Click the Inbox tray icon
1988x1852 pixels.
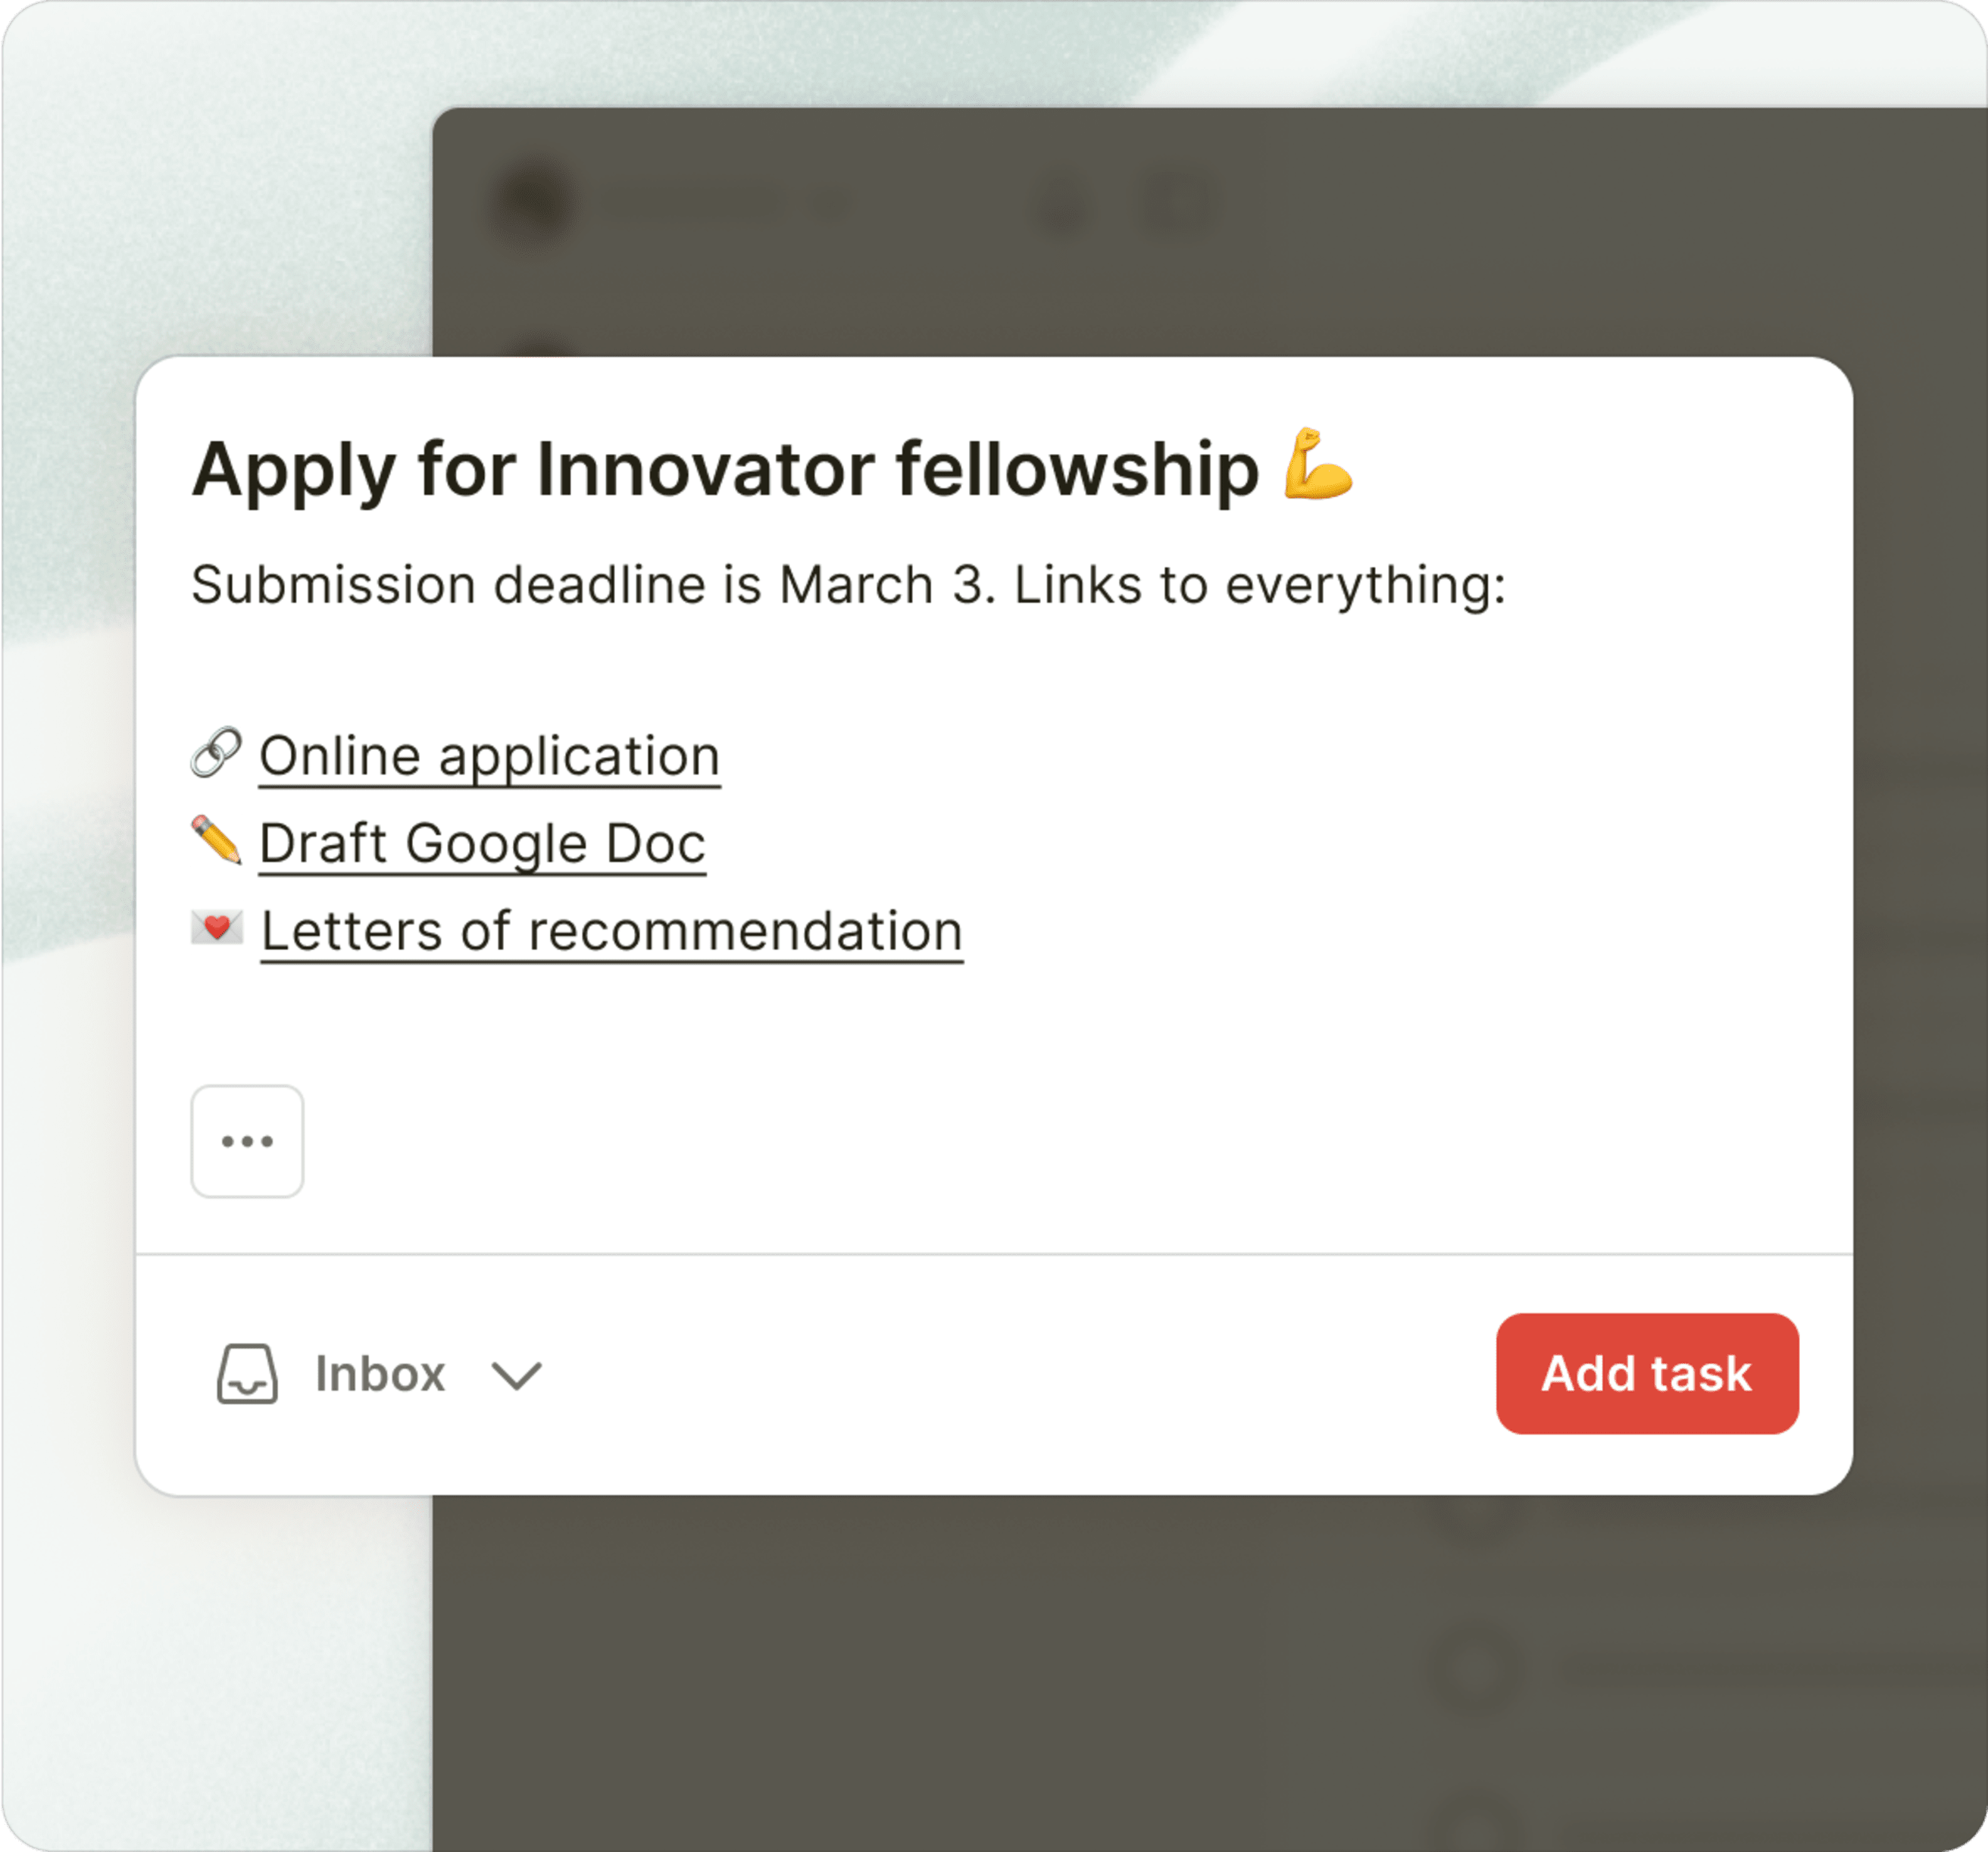[247, 1374]
